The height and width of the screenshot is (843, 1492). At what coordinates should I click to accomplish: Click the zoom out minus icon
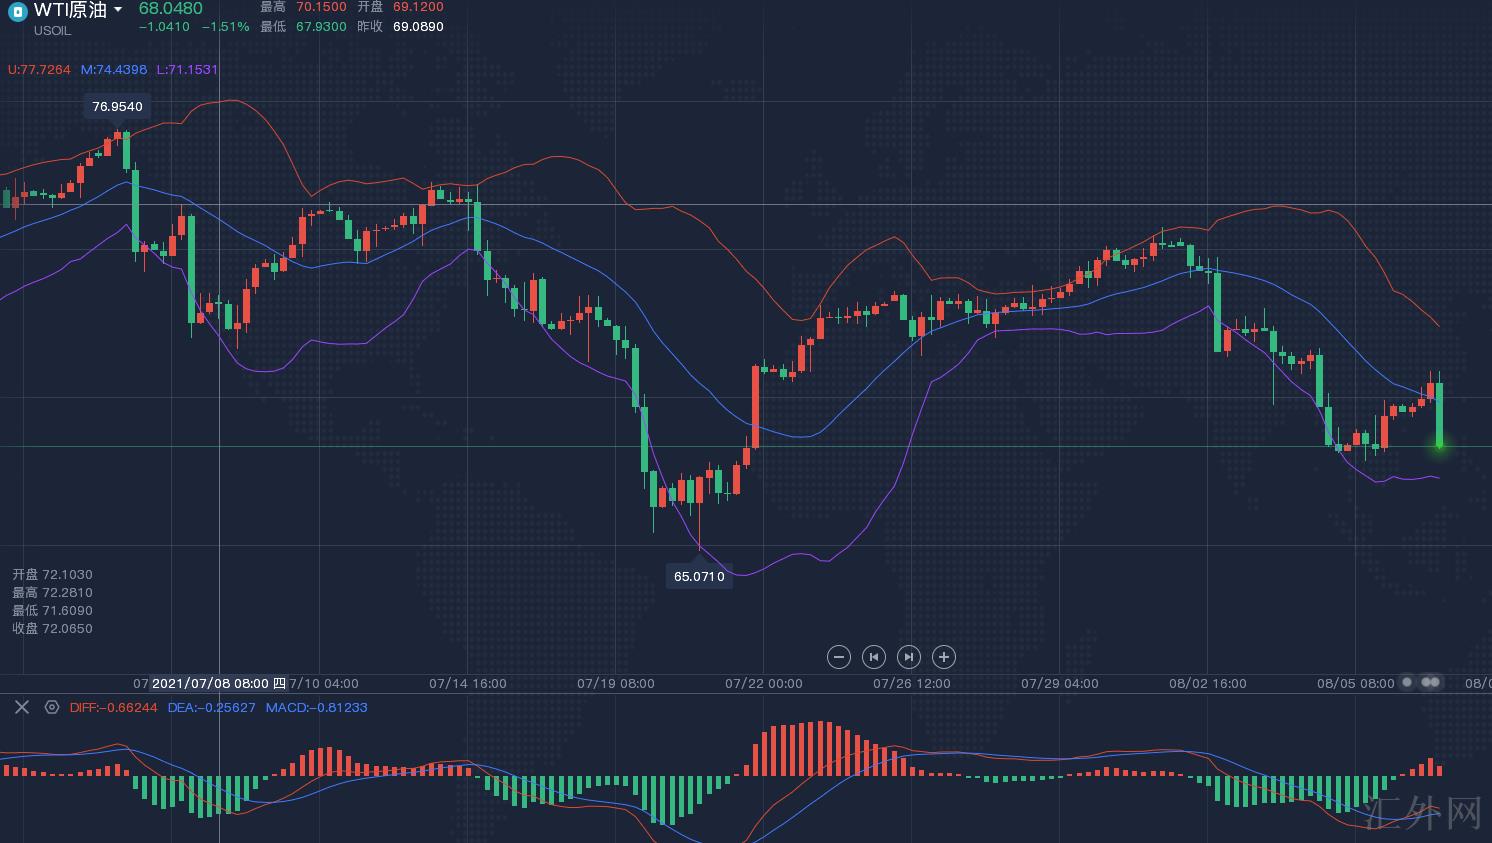point(839,657)
